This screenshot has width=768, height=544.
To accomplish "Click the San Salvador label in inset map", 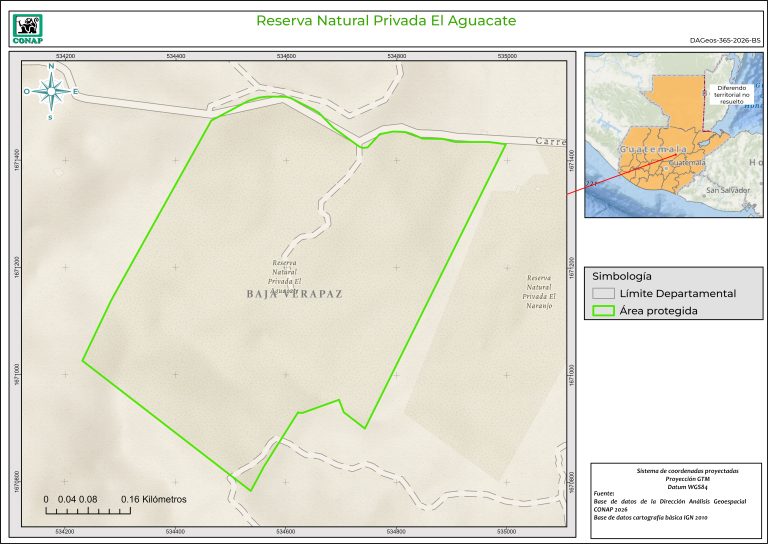I will pyautogui.click(x=727, y=190).
